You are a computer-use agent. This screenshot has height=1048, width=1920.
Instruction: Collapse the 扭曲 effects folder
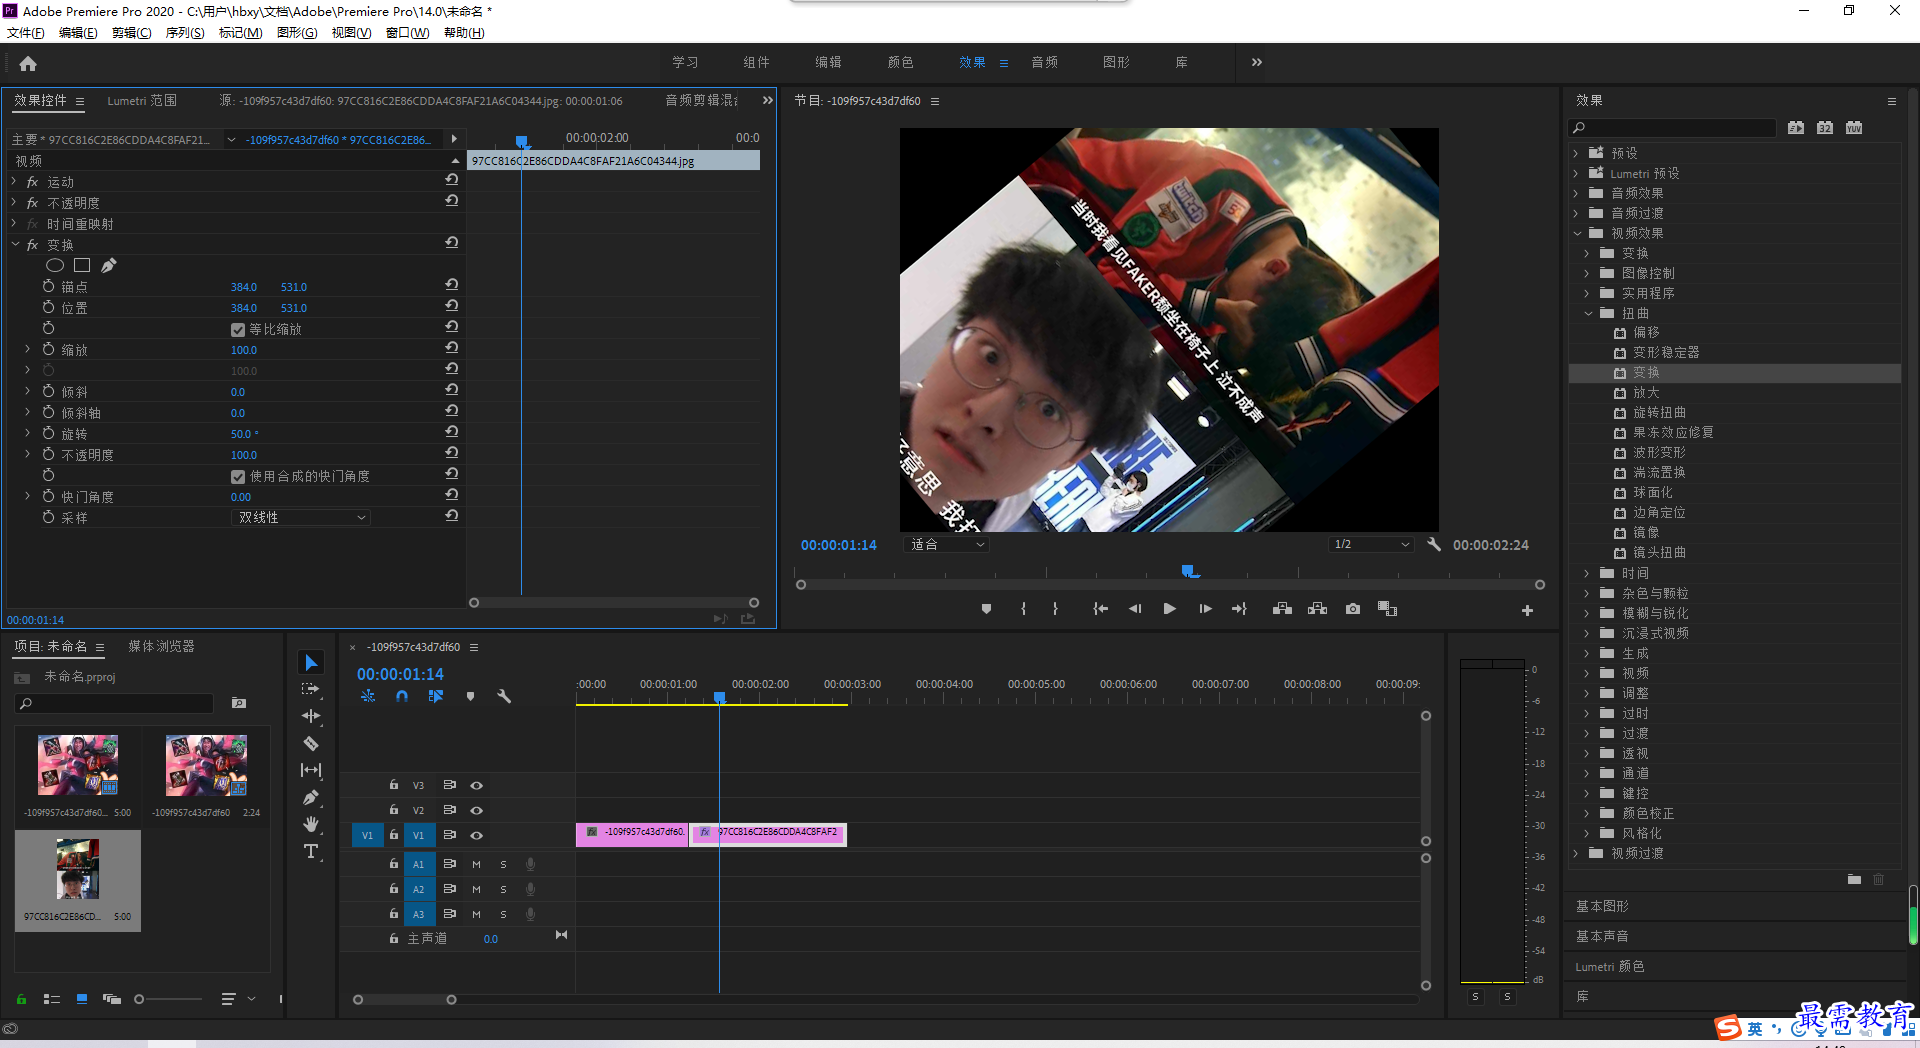tap(1587, 313)
